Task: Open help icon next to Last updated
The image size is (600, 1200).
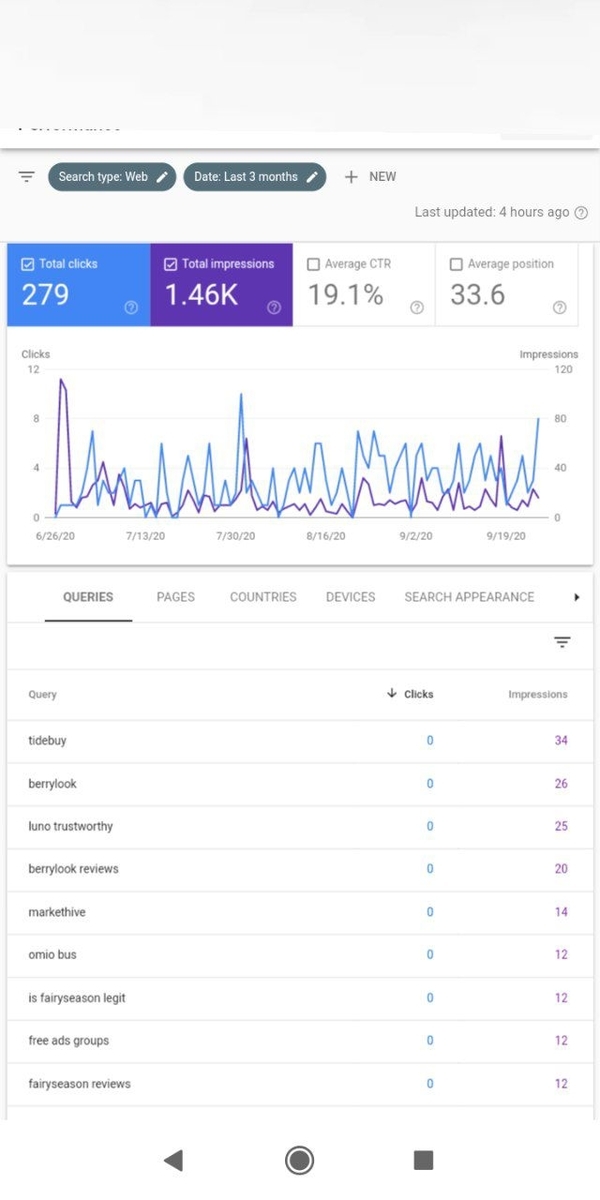Action: click(581, 212)
